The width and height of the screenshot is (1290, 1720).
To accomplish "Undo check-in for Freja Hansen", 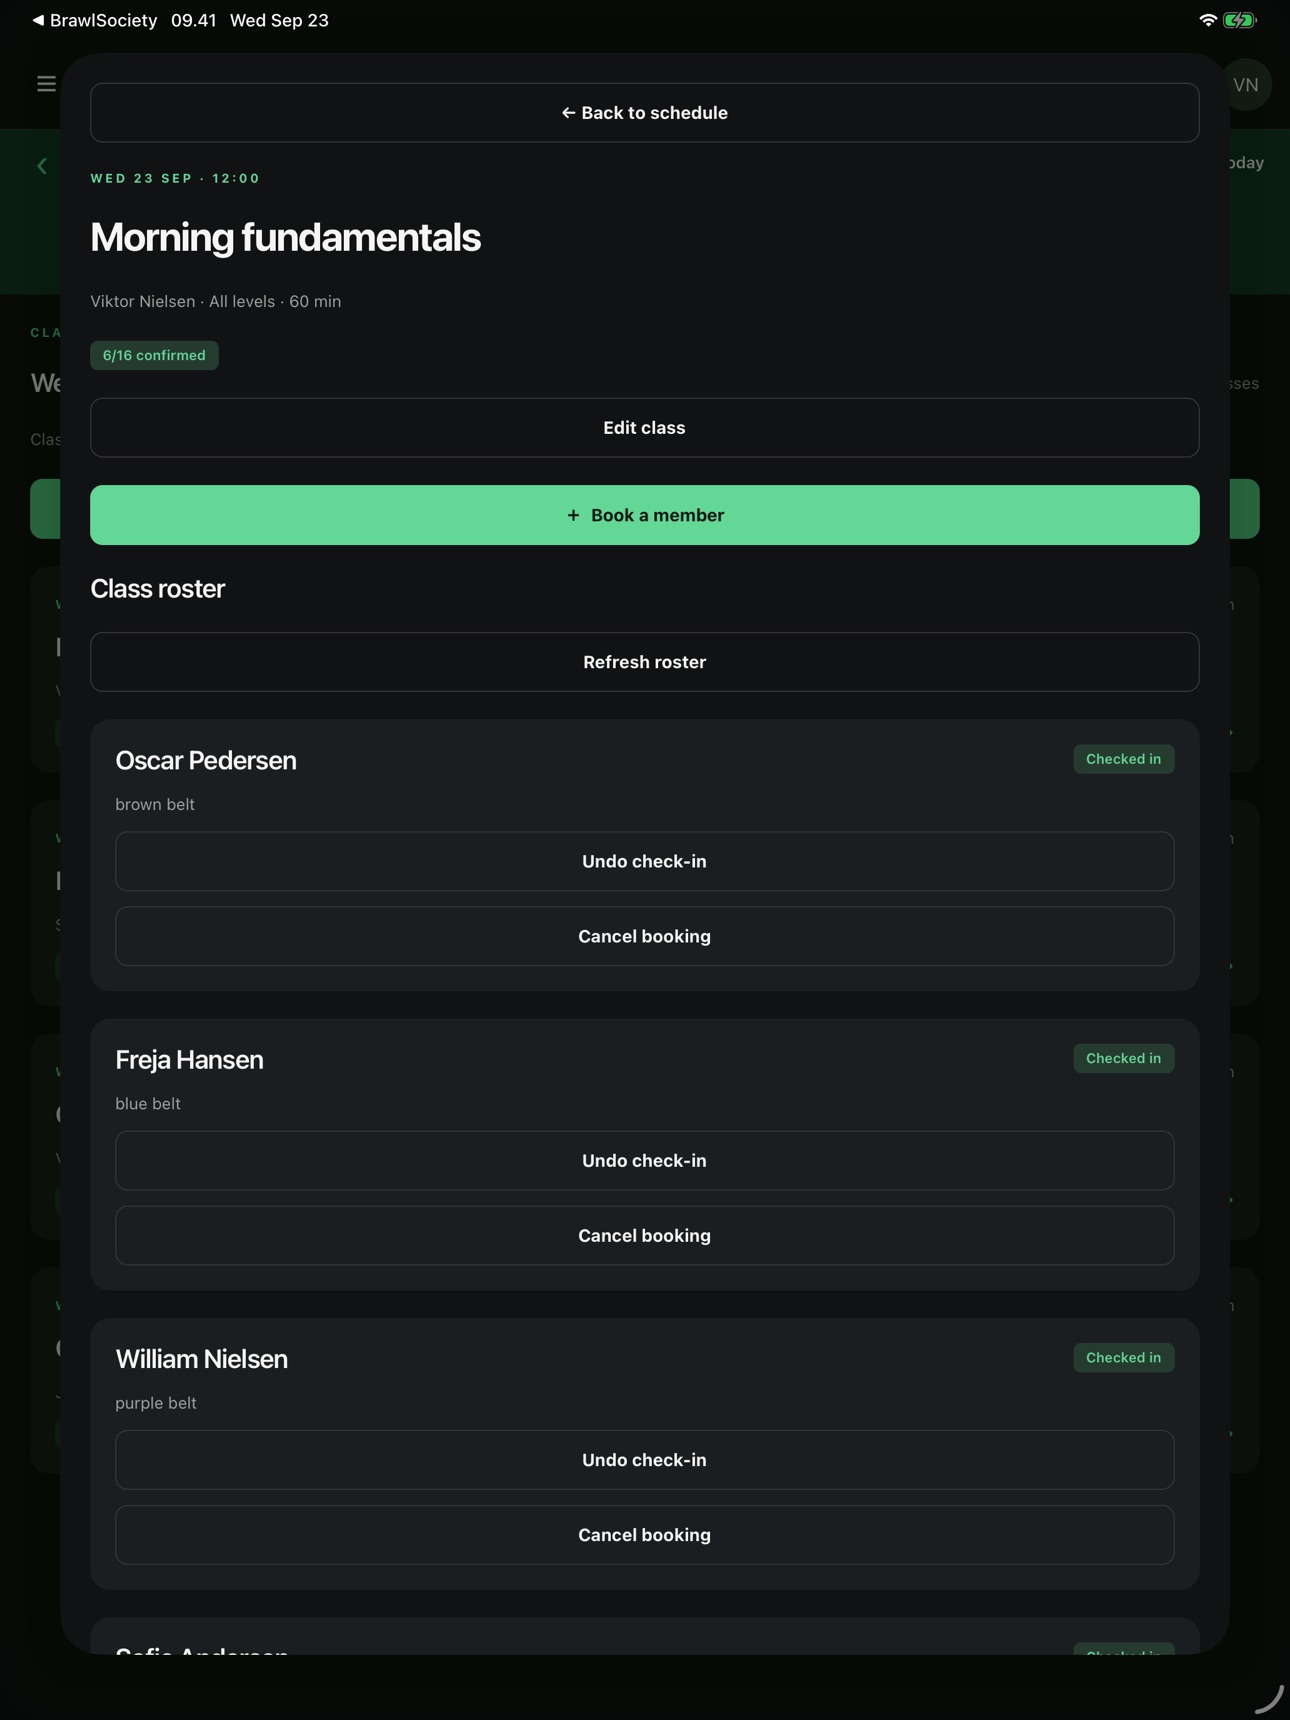I will tap(645, 1160).
